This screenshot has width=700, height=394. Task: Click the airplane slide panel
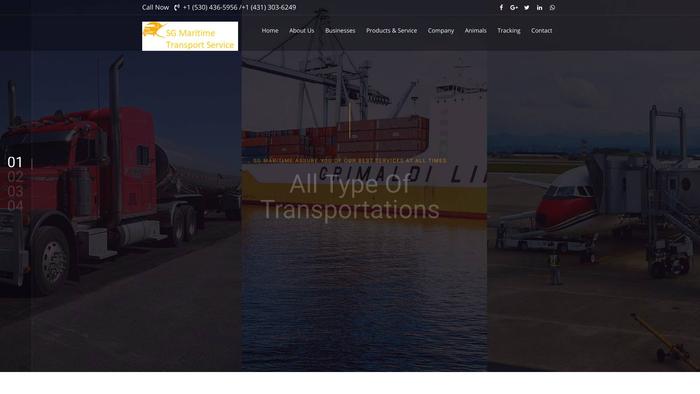pos(593,211)
